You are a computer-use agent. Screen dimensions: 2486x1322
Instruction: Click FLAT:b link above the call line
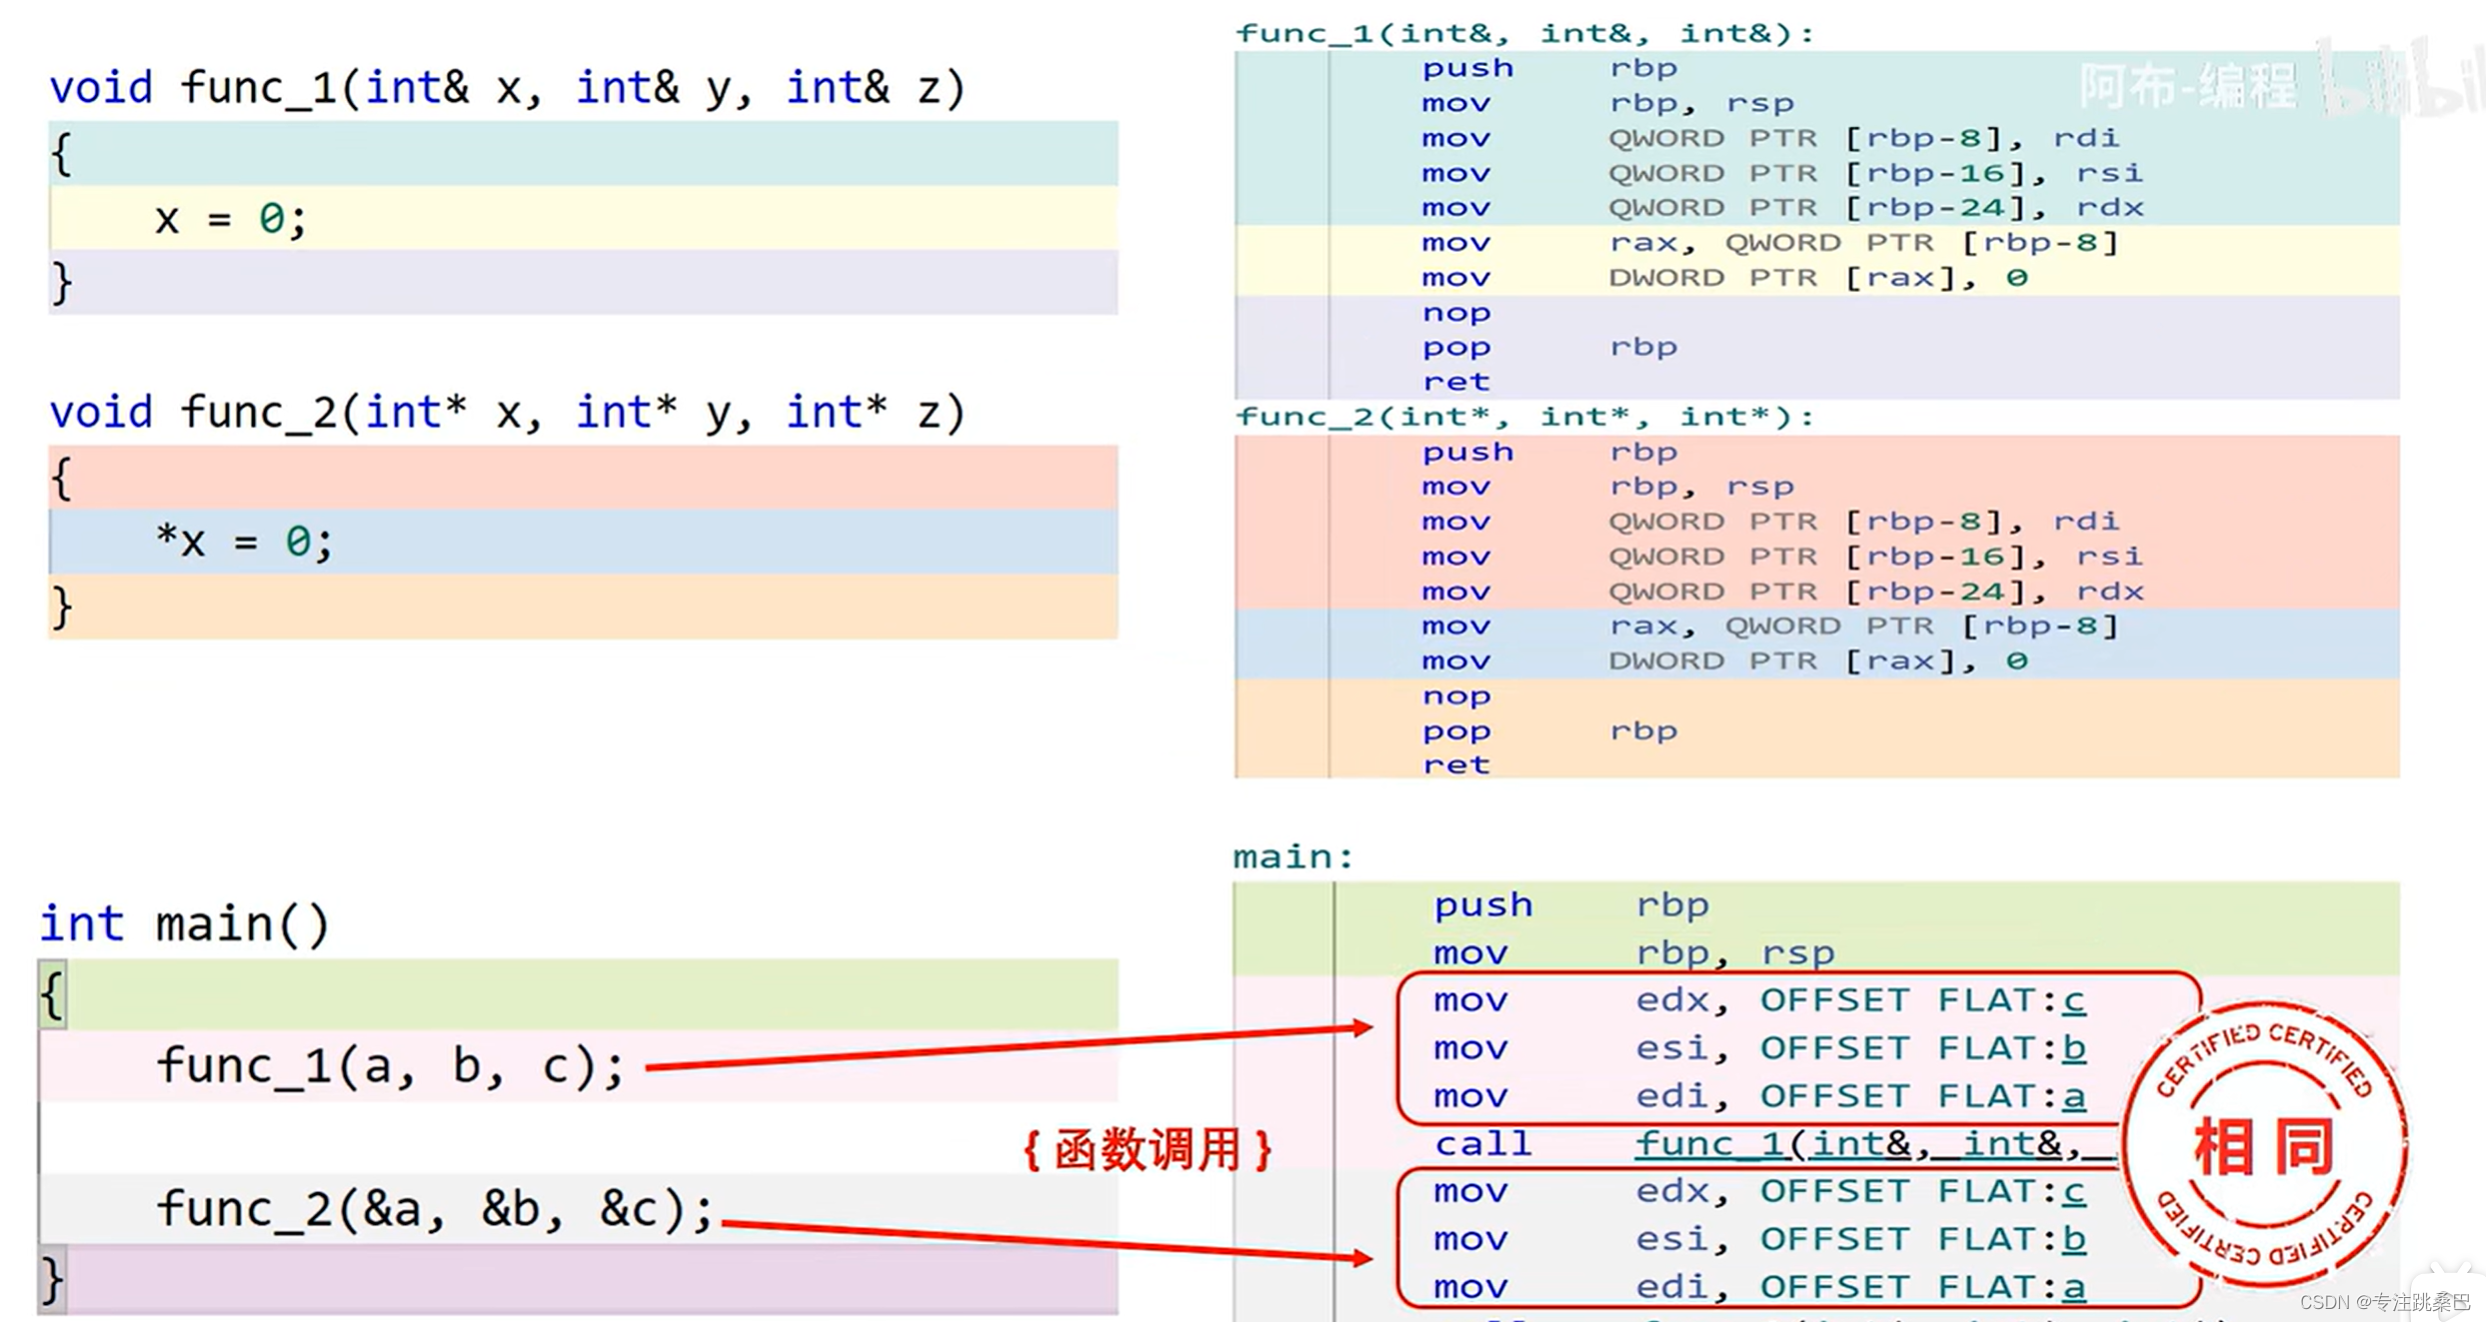2074,1048
